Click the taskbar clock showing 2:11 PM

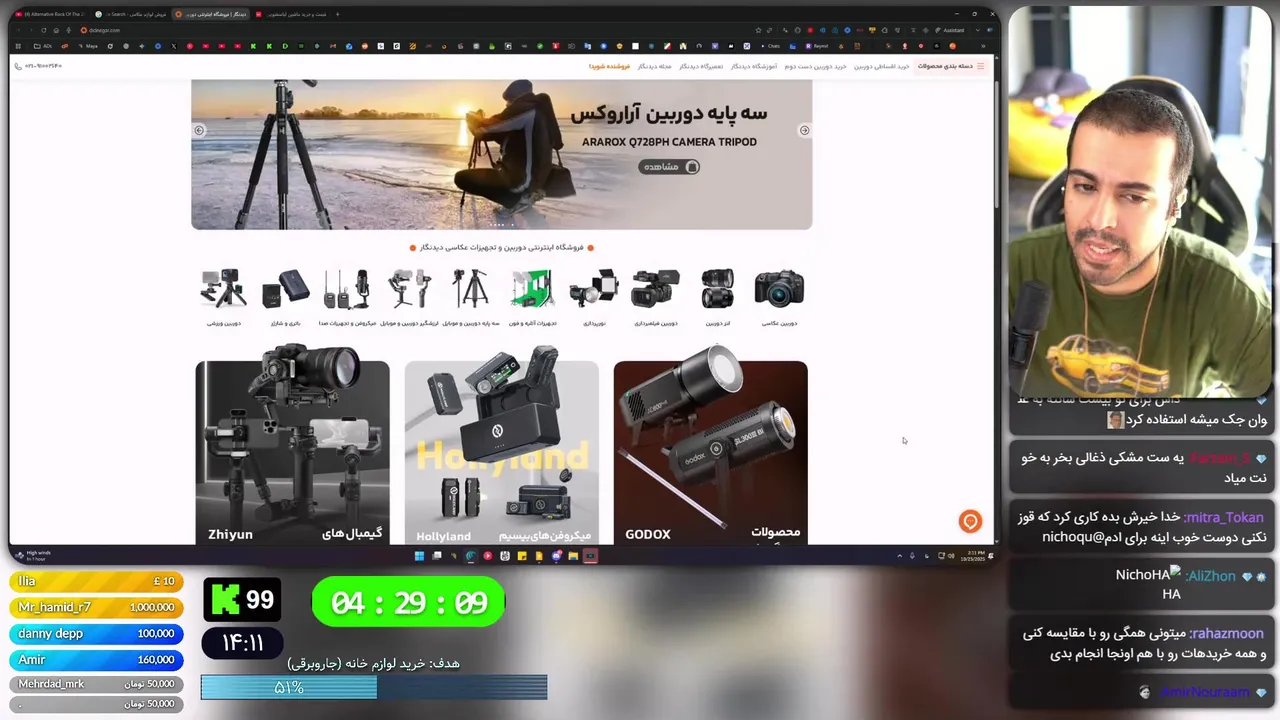[x=975, y=556]
